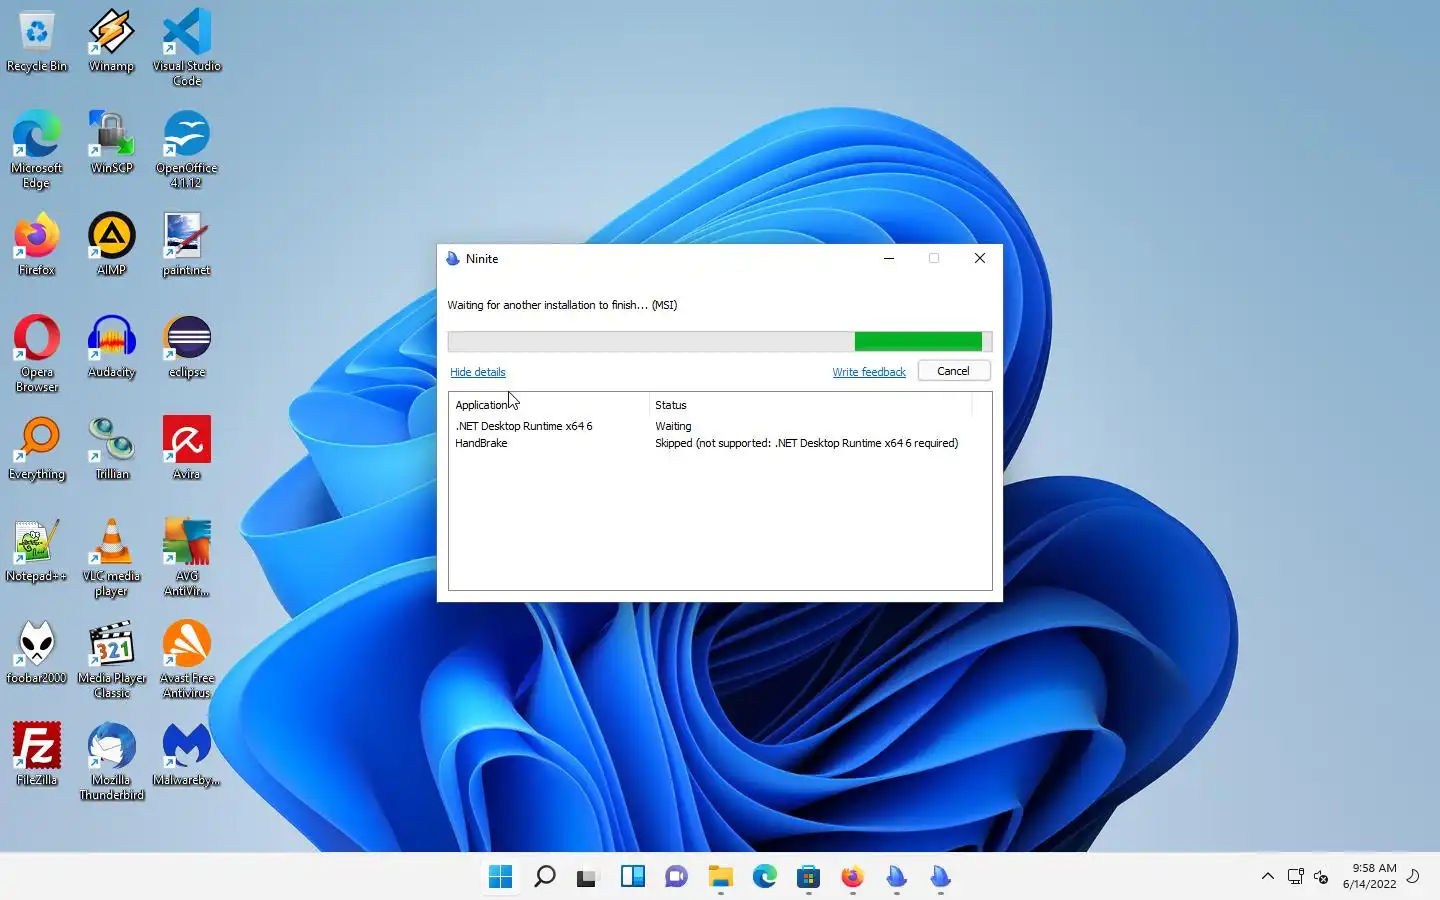Select the Visual Studio Code shortcut

[x=187, y=48]
